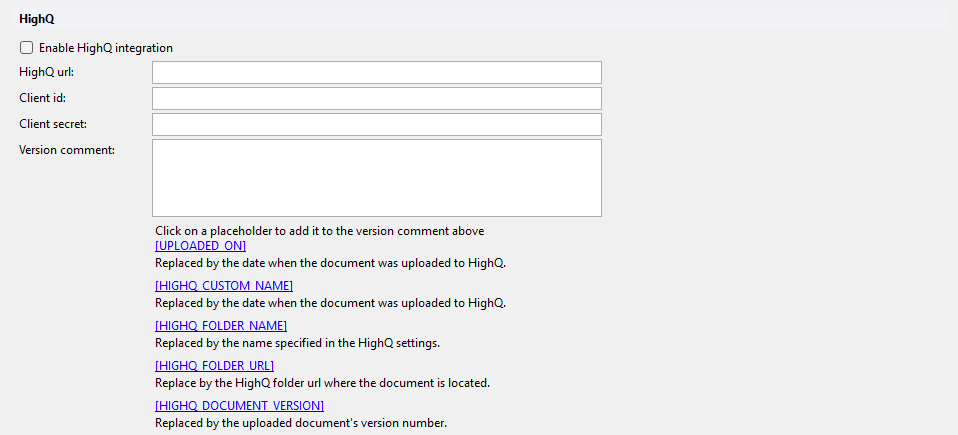Click into the Client id field
The height and width of the screenshot is (435, 958).
coord(376,98)
